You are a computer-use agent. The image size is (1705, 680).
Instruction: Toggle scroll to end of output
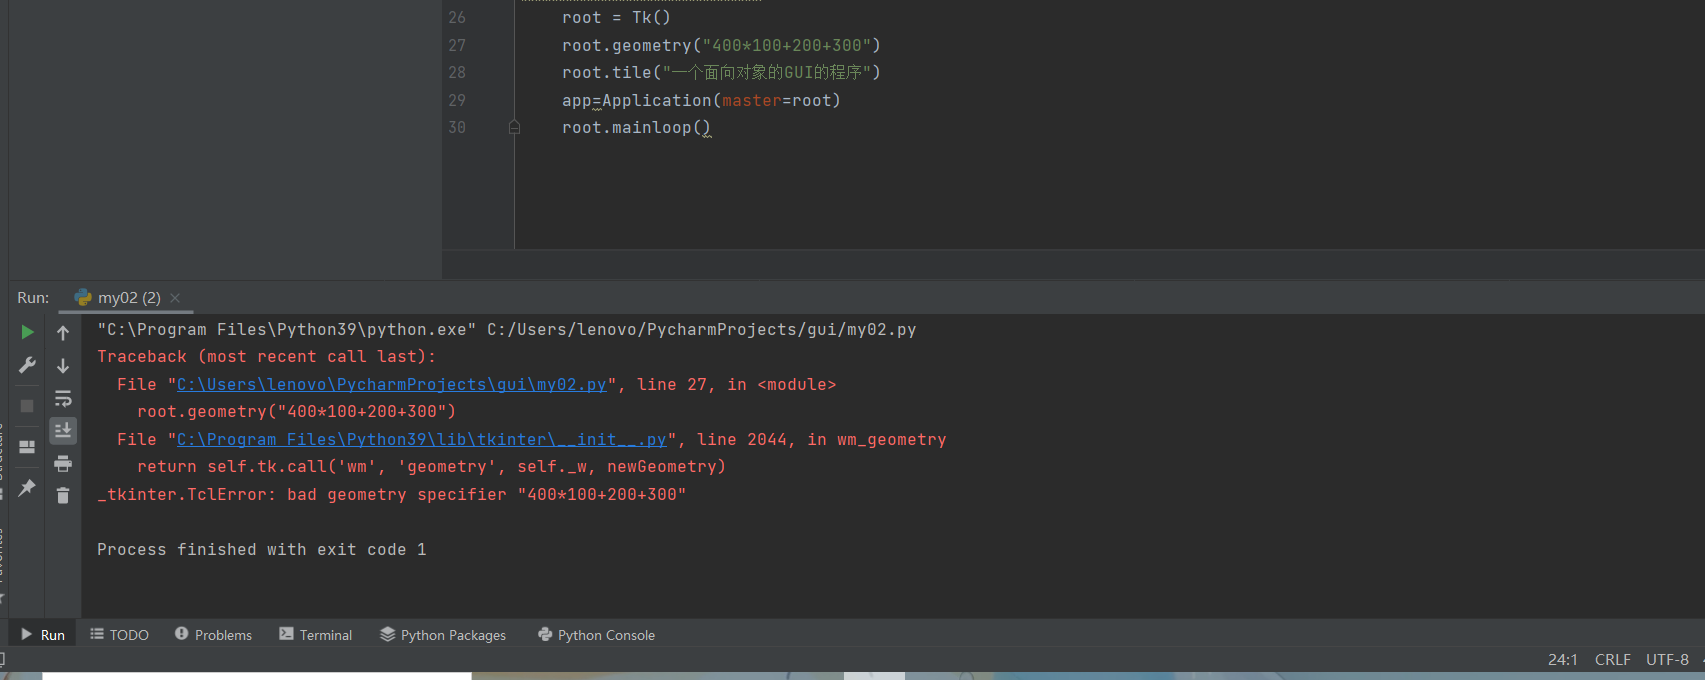pyautogui.click(x=63, y=431)
